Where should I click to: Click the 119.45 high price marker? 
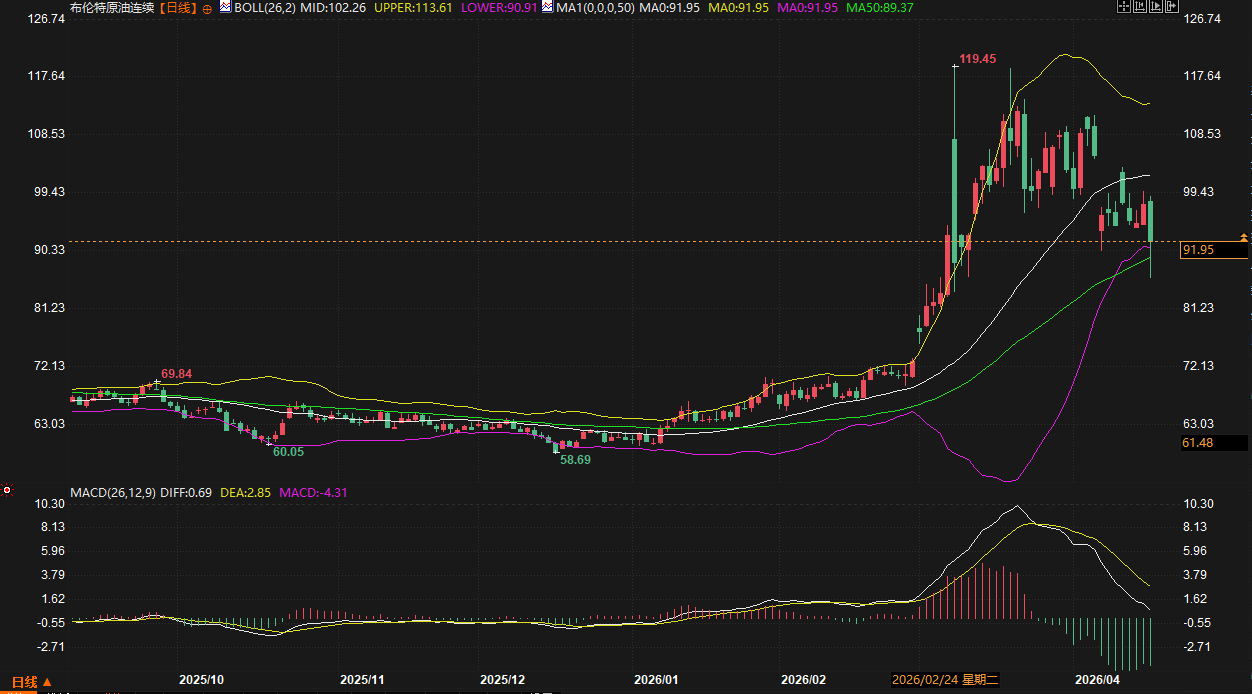(977, 60)
